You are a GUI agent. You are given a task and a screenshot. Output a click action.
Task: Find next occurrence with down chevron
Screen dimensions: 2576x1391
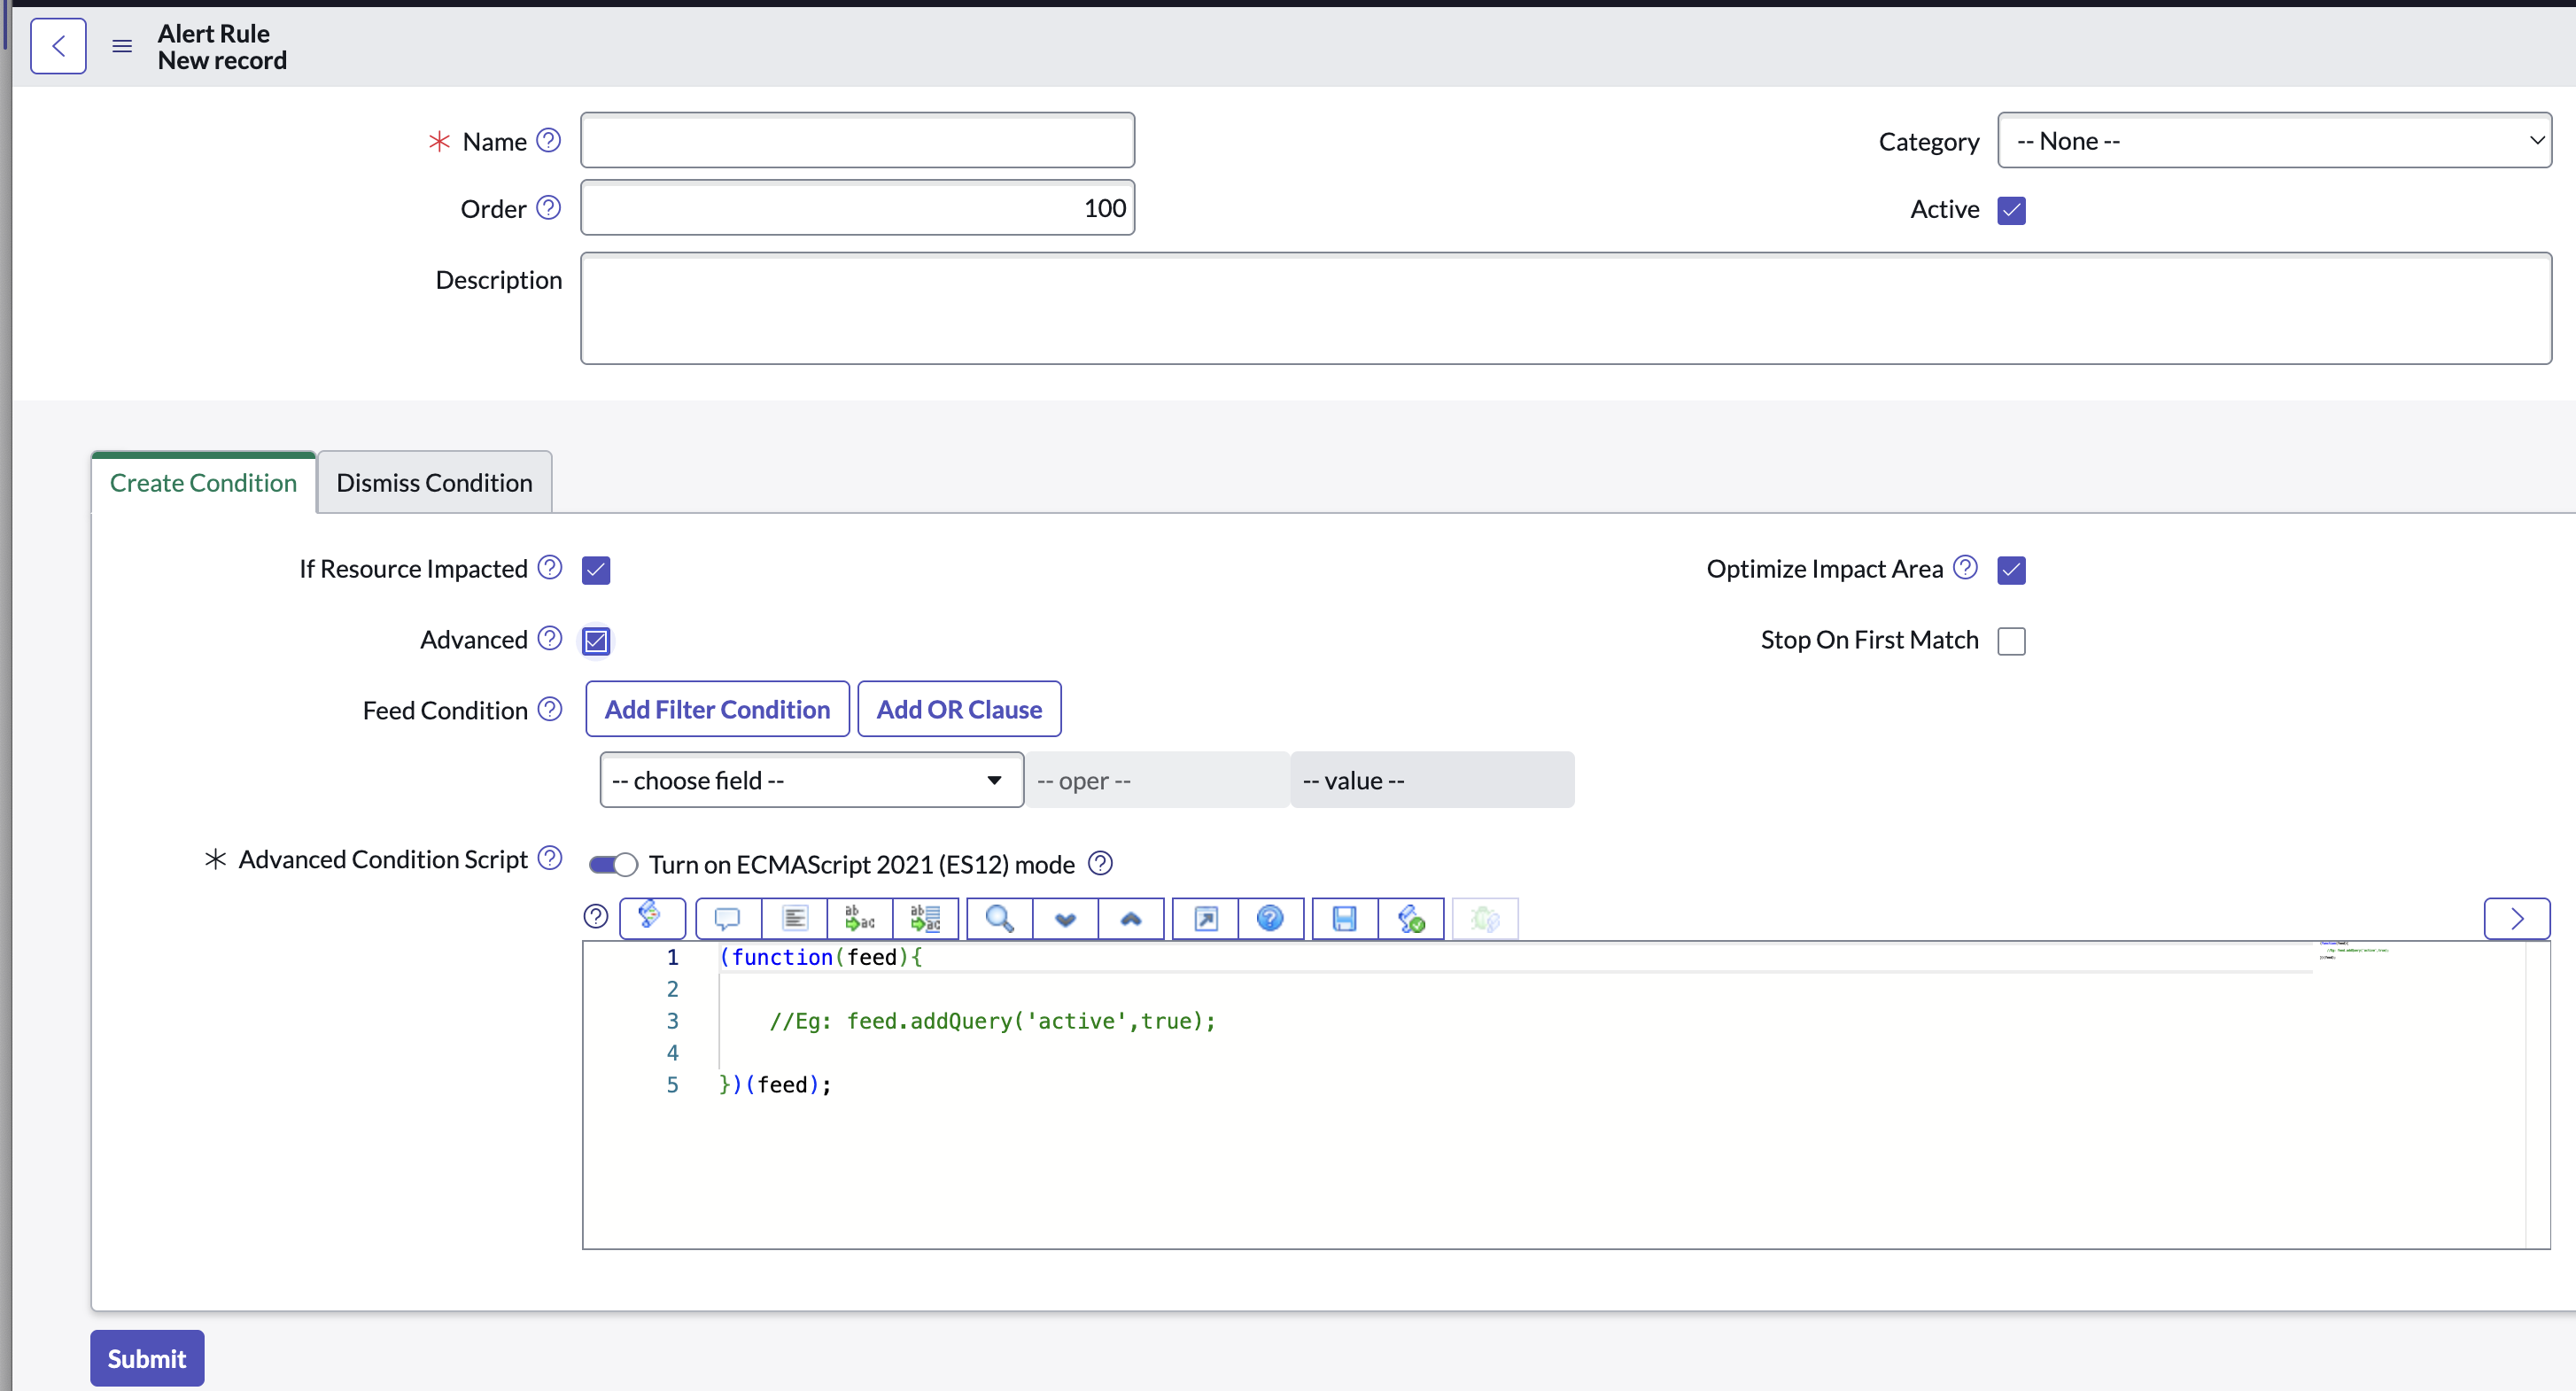tap(1066, 918)
